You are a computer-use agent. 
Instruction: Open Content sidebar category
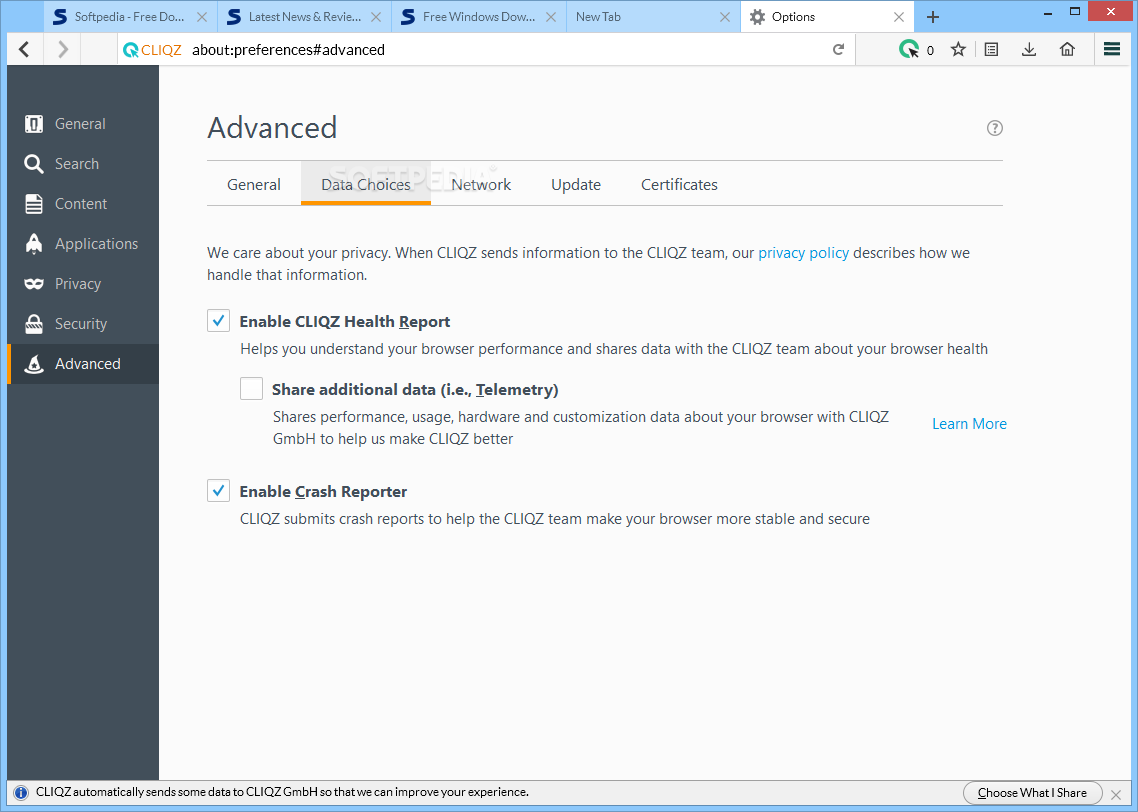[x=83, y=204]
